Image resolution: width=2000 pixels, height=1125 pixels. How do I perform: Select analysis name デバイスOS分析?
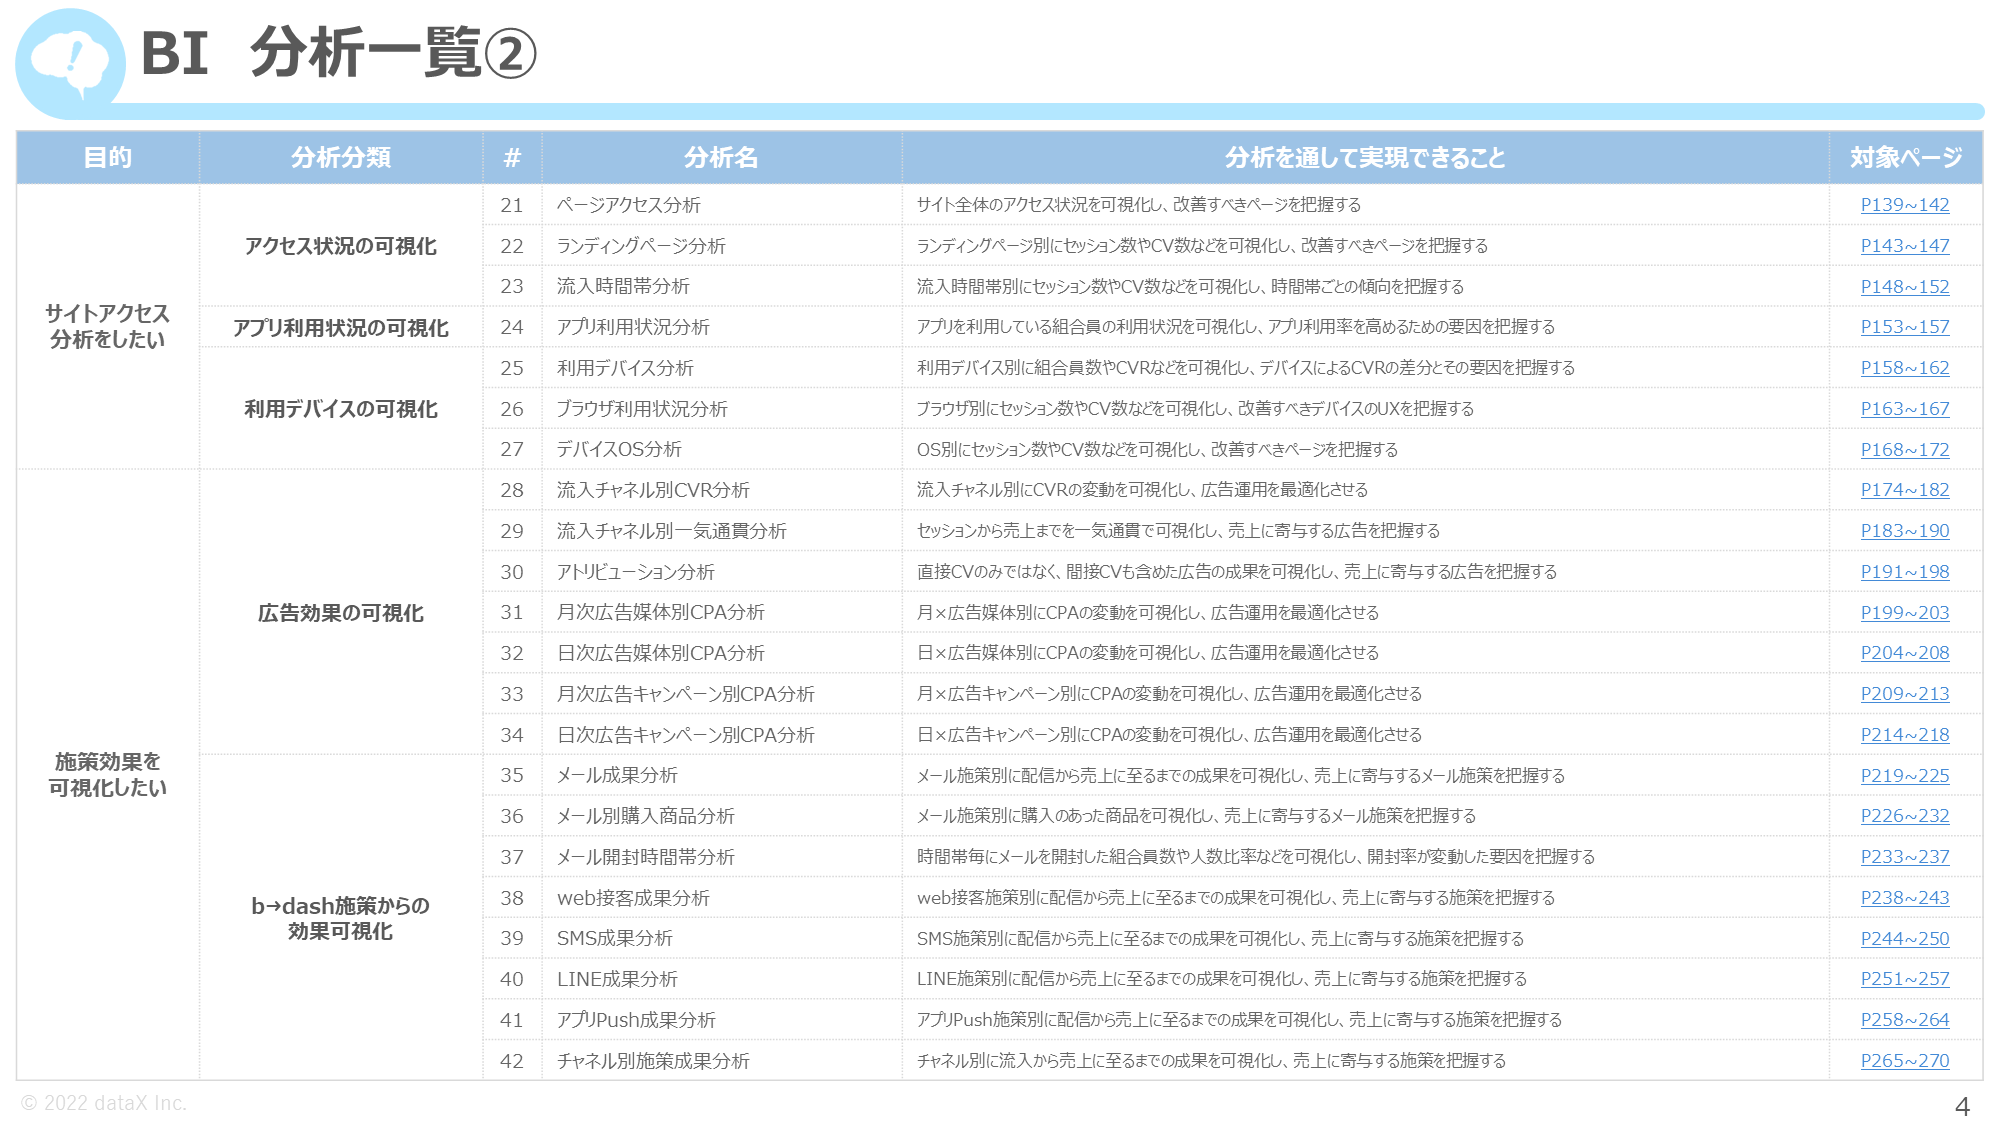pyautogui.click(x=619, y=450)
